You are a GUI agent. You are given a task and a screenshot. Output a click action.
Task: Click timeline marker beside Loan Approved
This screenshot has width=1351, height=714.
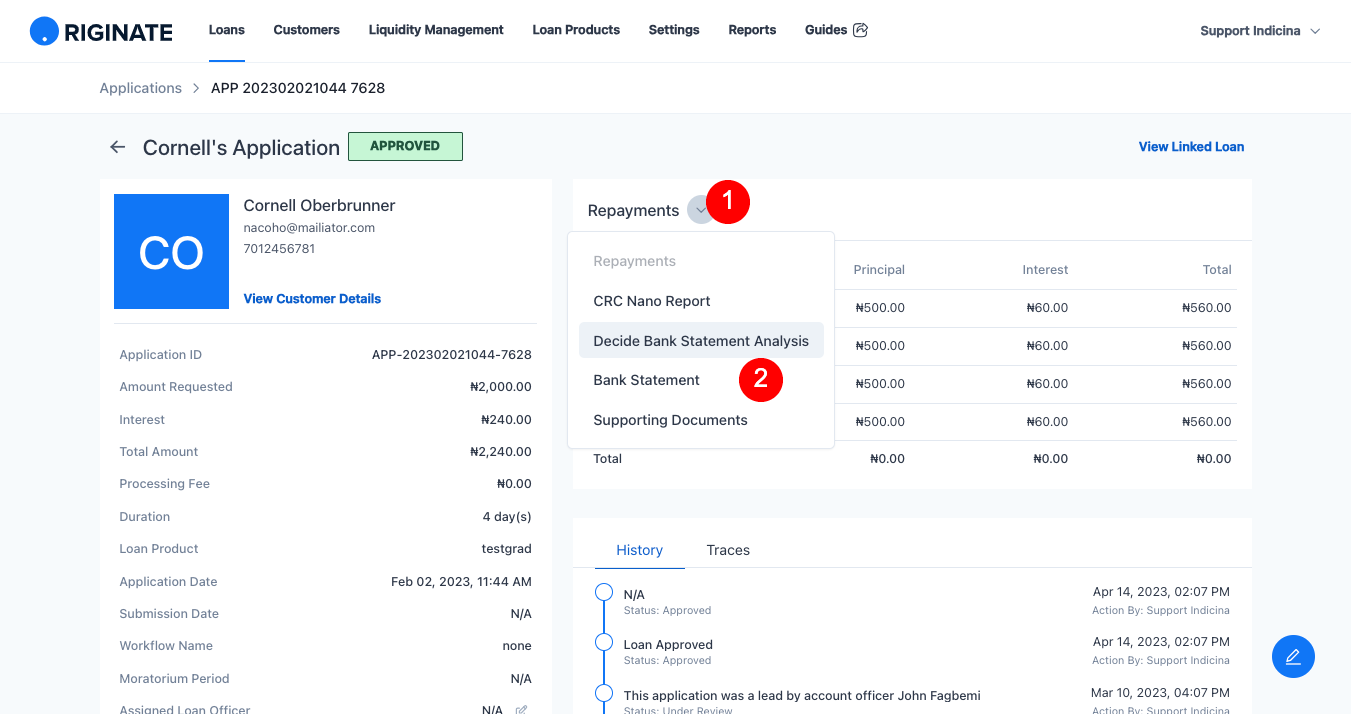604,642
